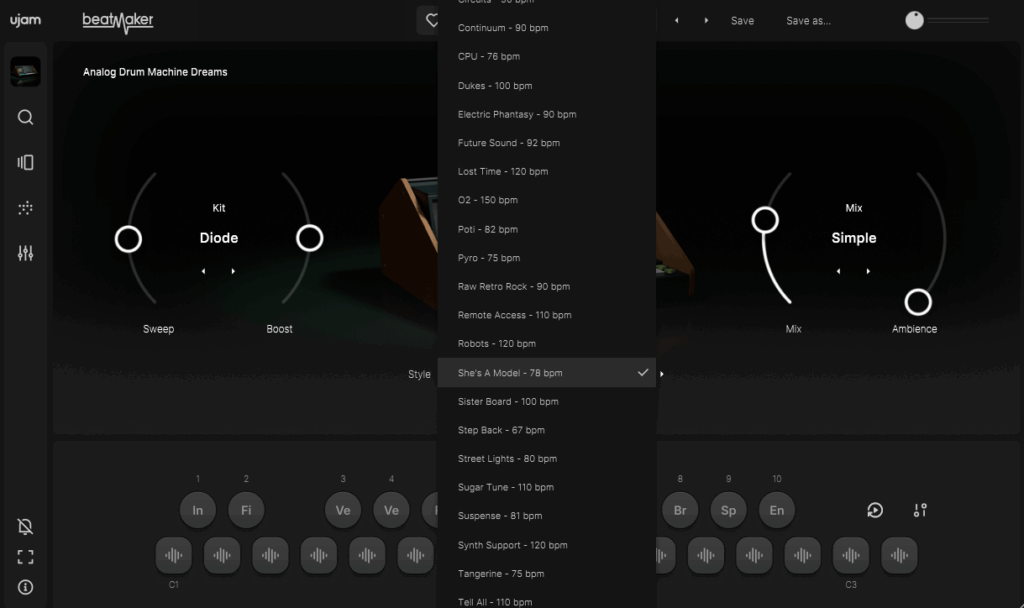Image resolution: width=1024 pixels, height=608 pixels.
Task: Trigger the waveform pad labeled C1
Action: tap(174, 555)
